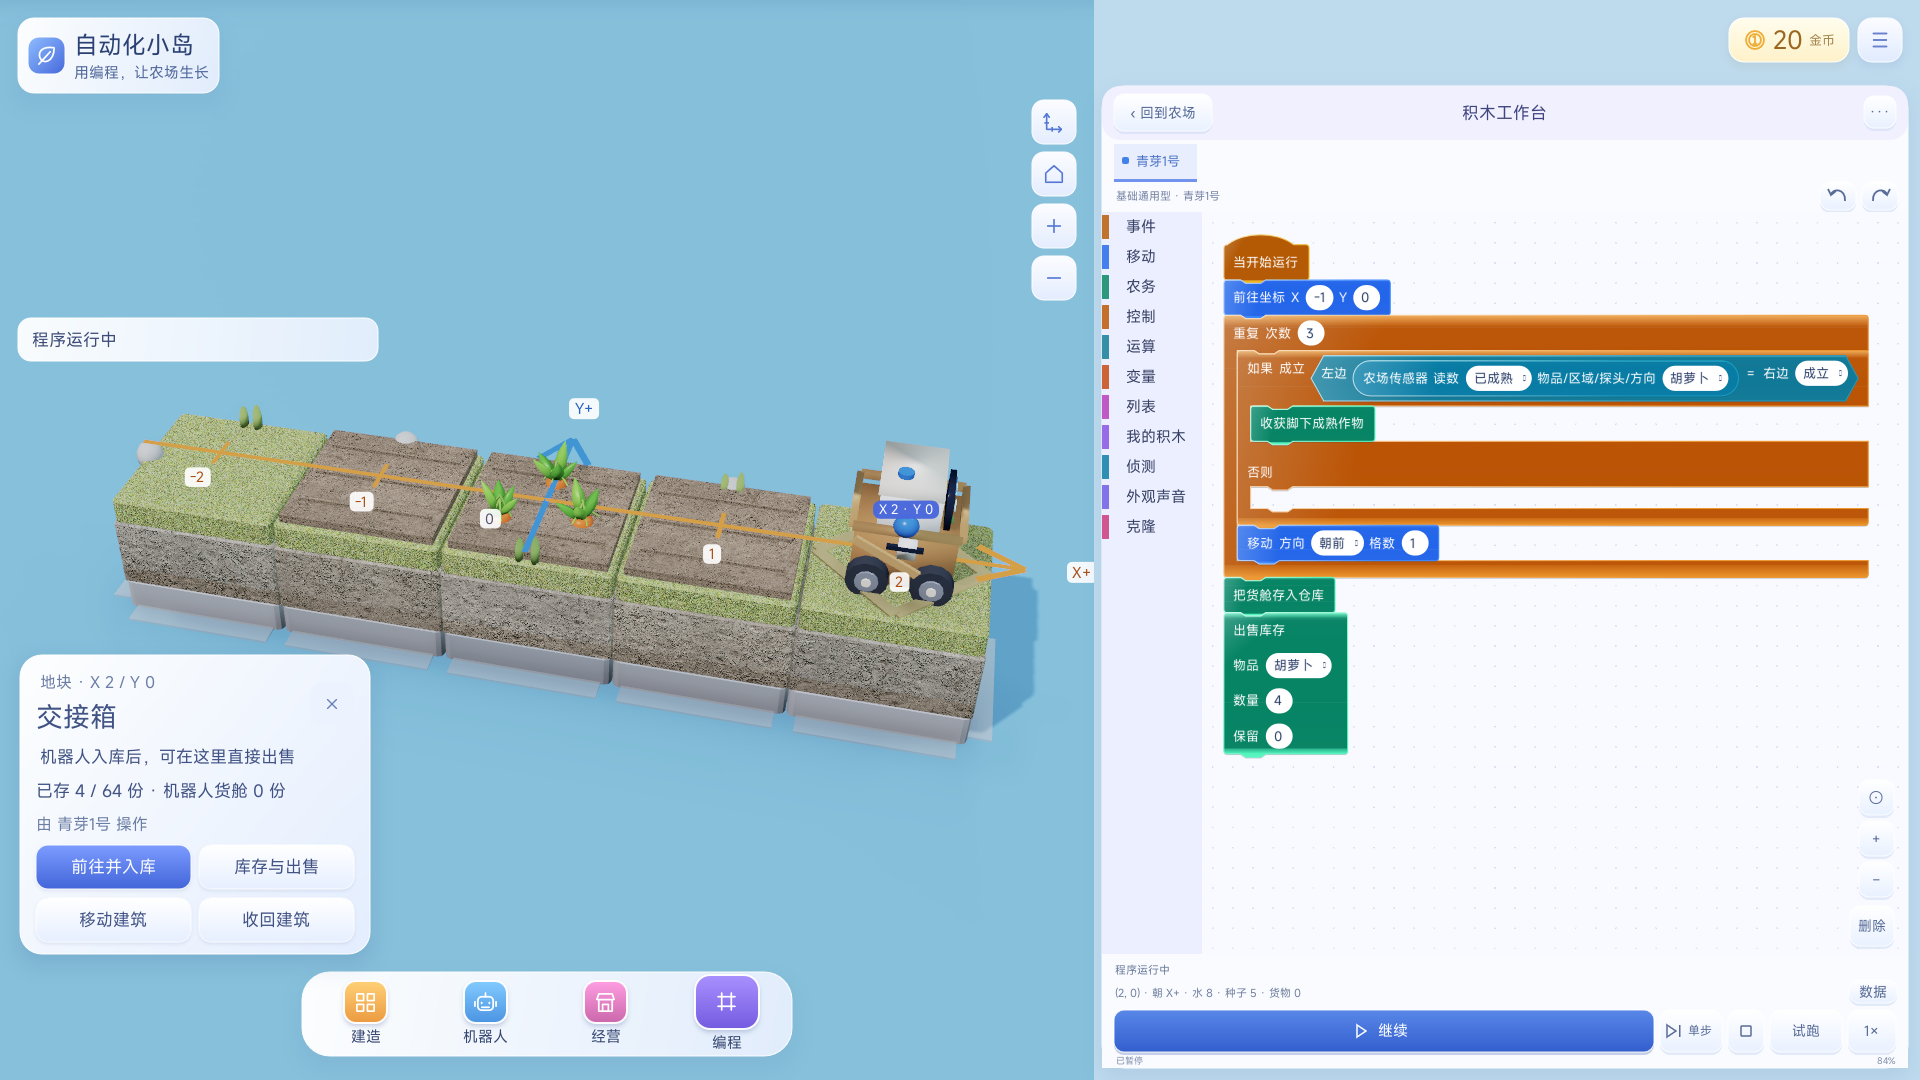Zoom in the farm view
1920x1080 pixels.
click(1053, 226)
